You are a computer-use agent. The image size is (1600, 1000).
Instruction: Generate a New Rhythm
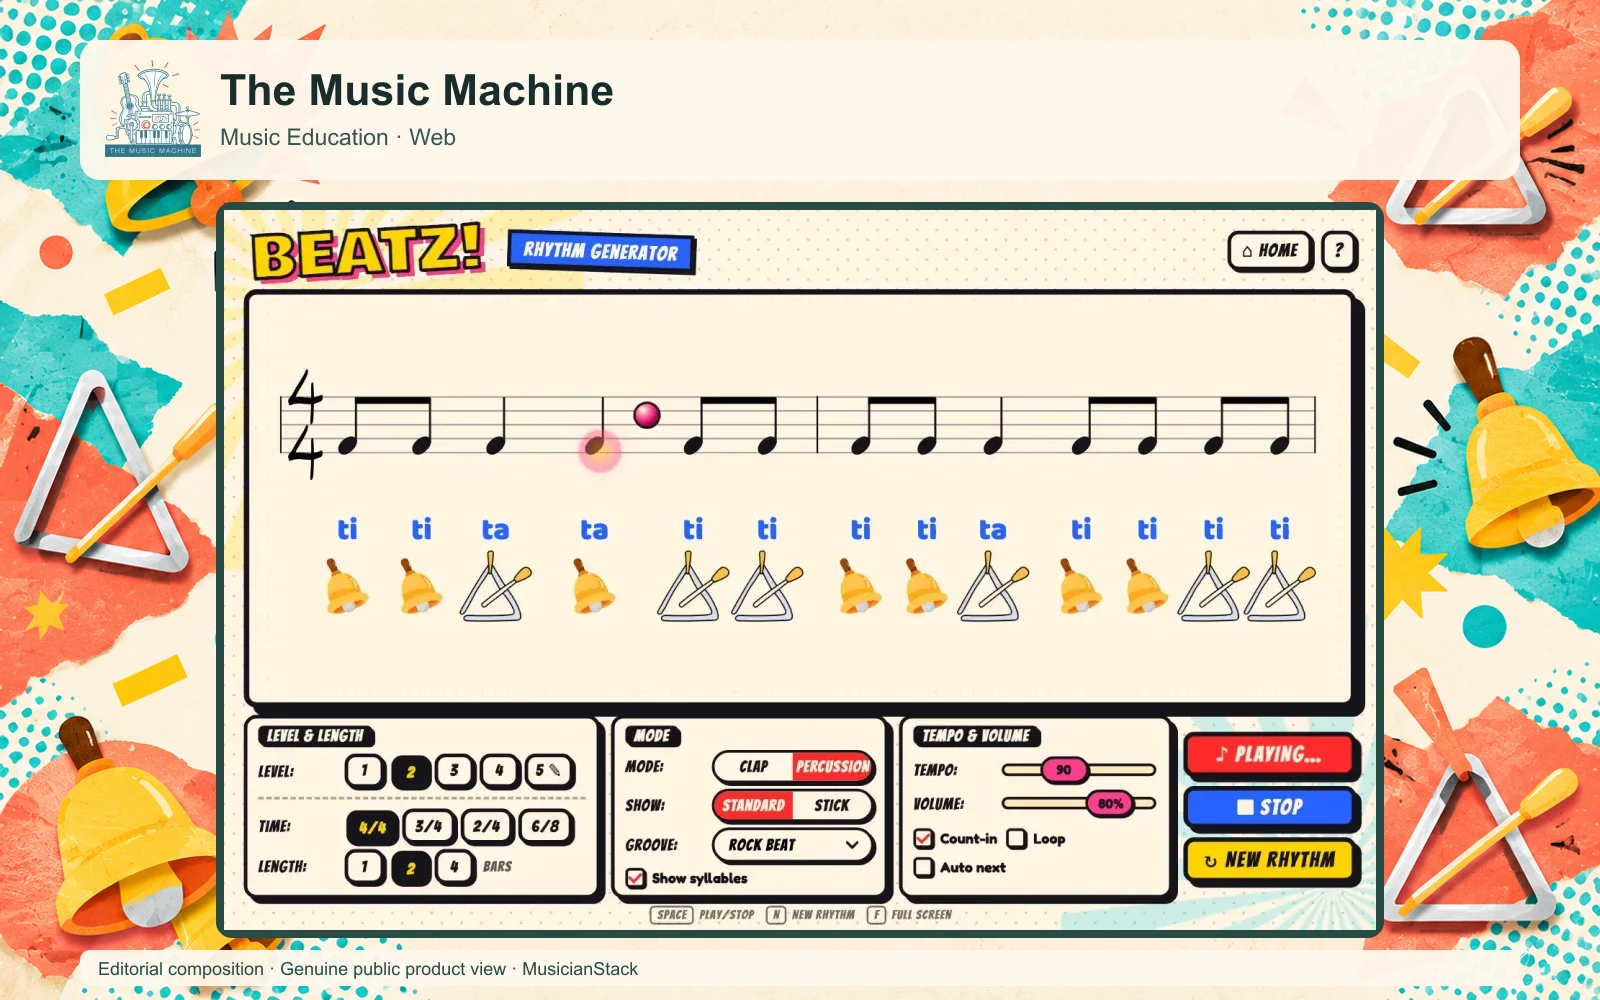pyautogui.click(x=1270, y=860)
